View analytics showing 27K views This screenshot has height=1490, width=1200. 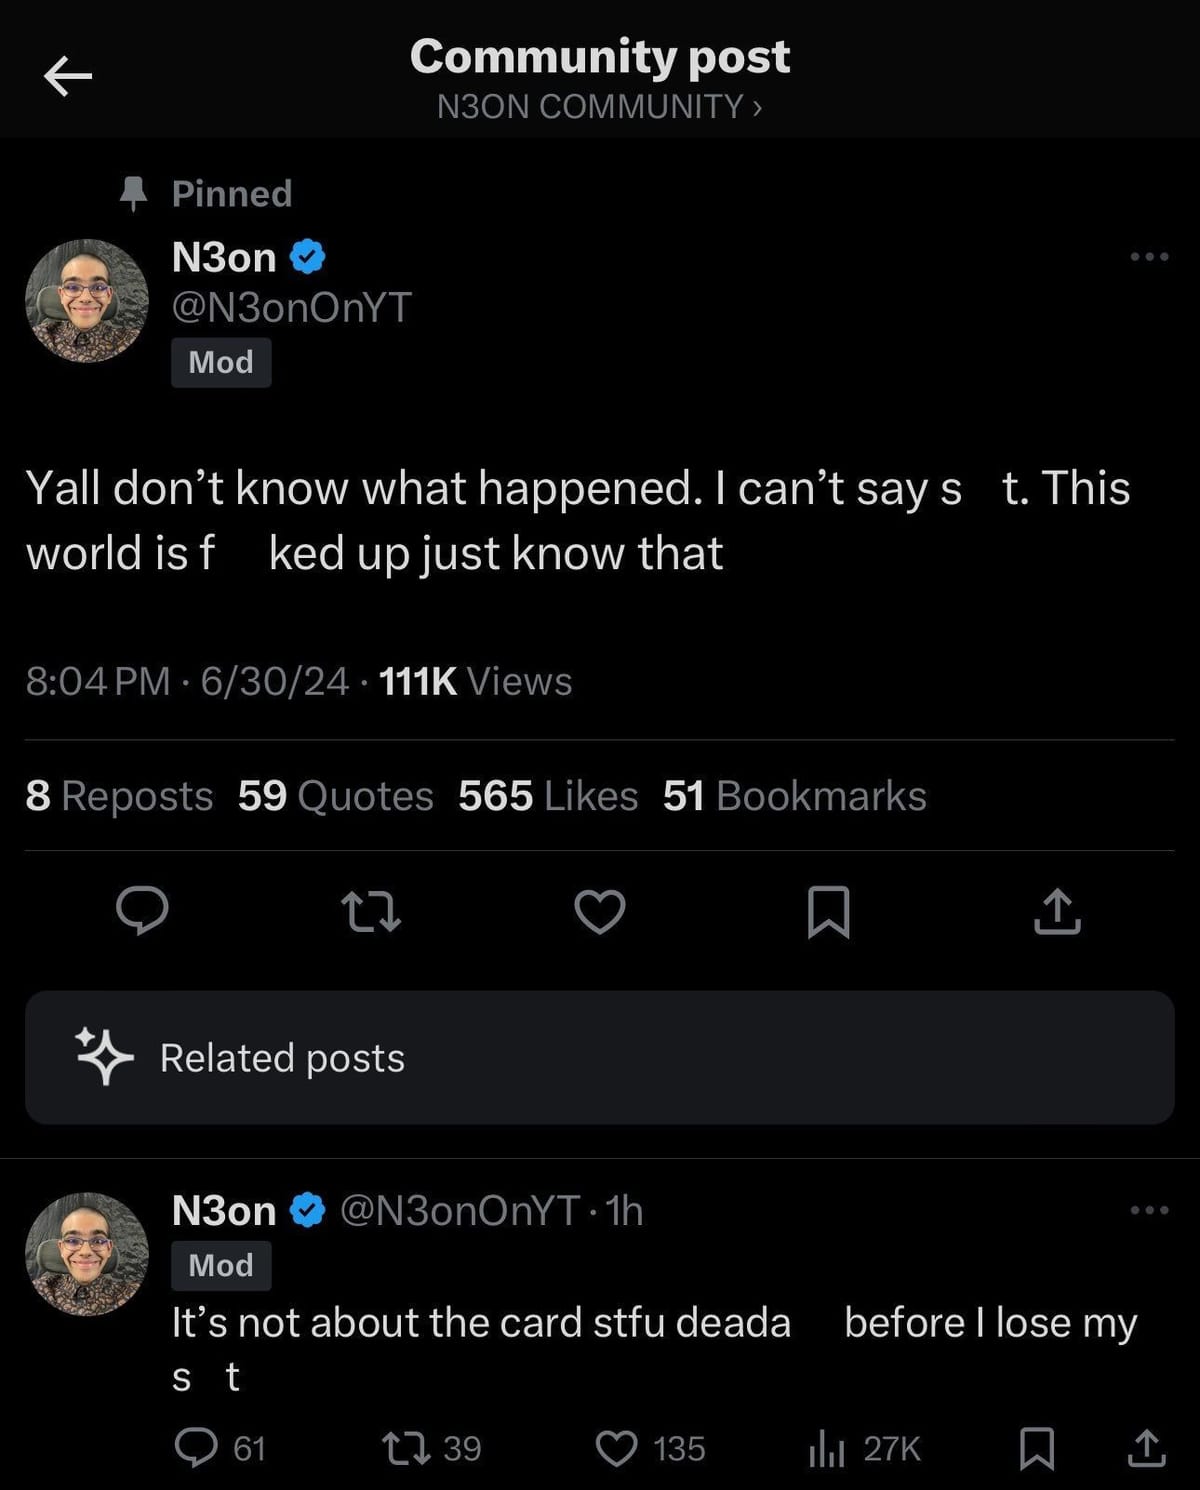pyautogui.click(x=828, y=1448)
